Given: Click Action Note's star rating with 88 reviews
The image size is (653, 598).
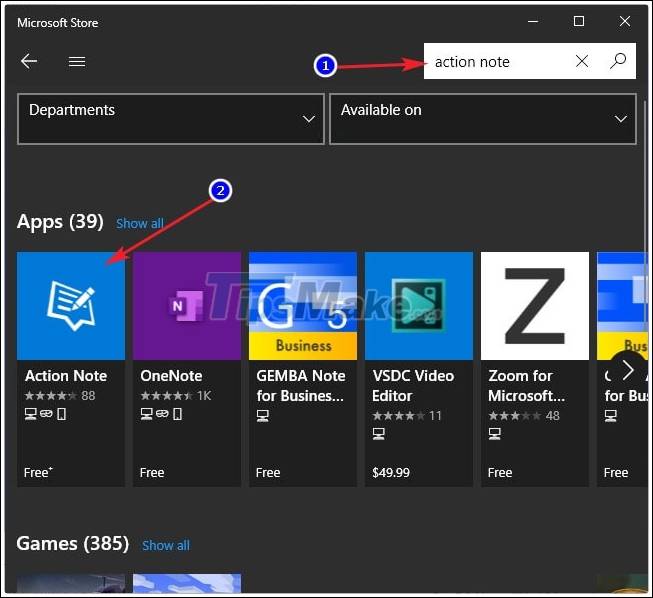Looking at the screenshot, I should click(x=60, y=395).
